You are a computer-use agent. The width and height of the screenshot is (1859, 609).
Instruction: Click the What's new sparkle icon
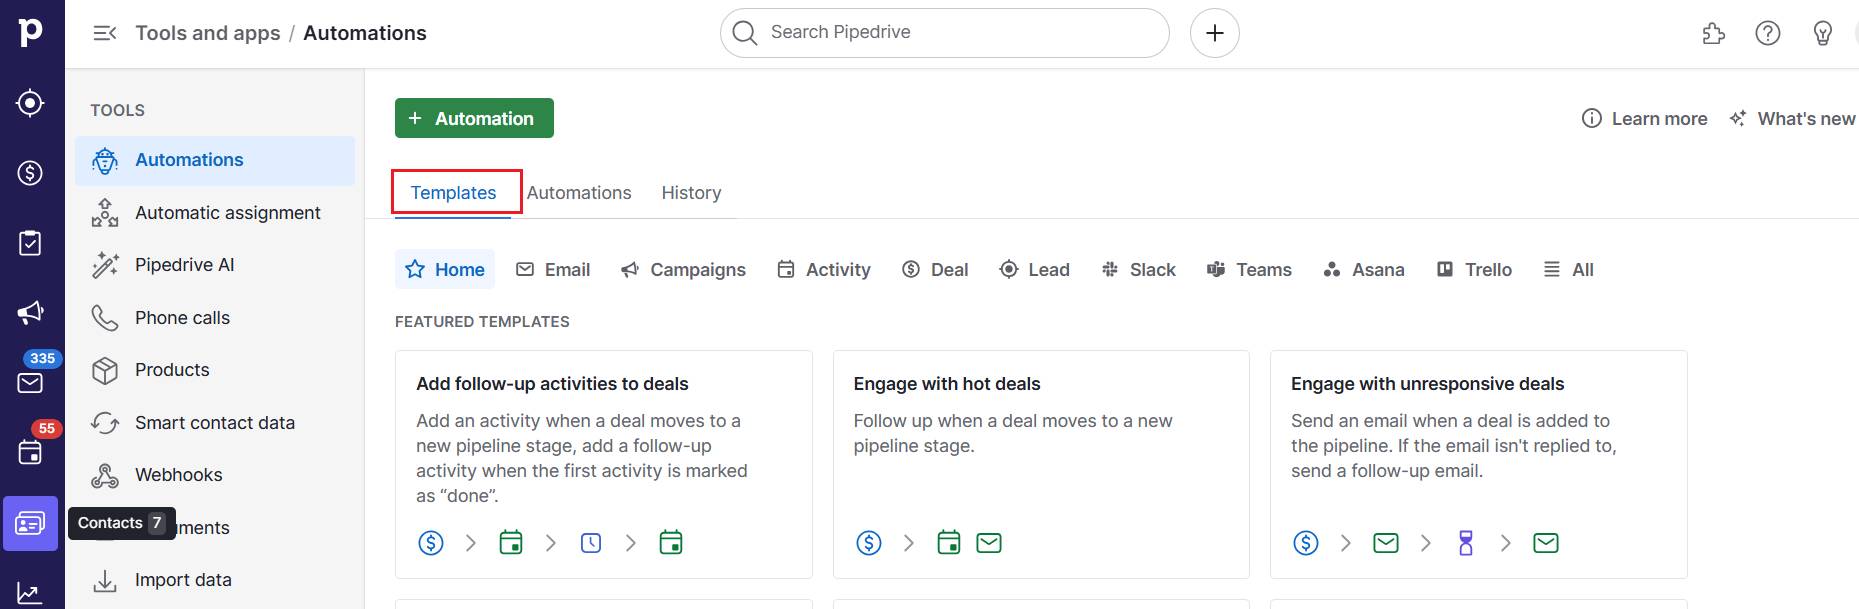pyautogui.click(x=1738, y=117)
